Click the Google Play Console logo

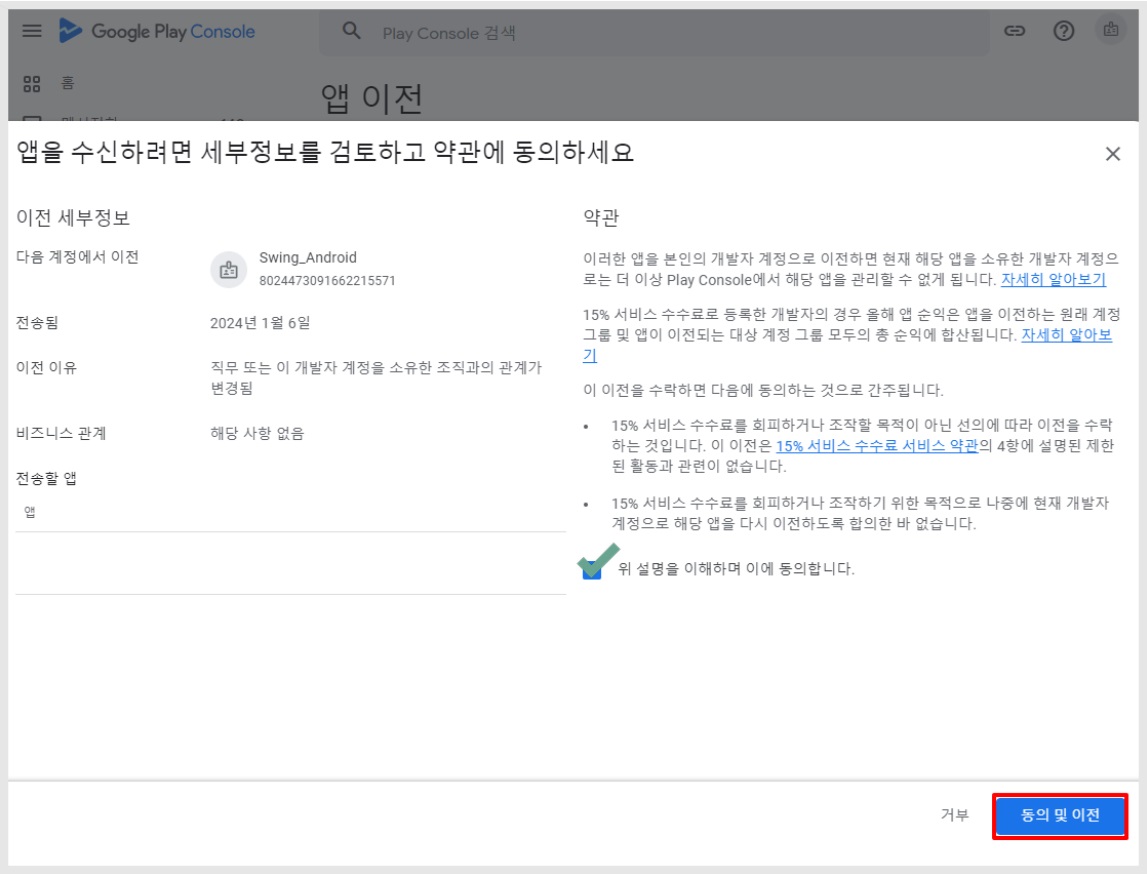click(x=157, y=31)
